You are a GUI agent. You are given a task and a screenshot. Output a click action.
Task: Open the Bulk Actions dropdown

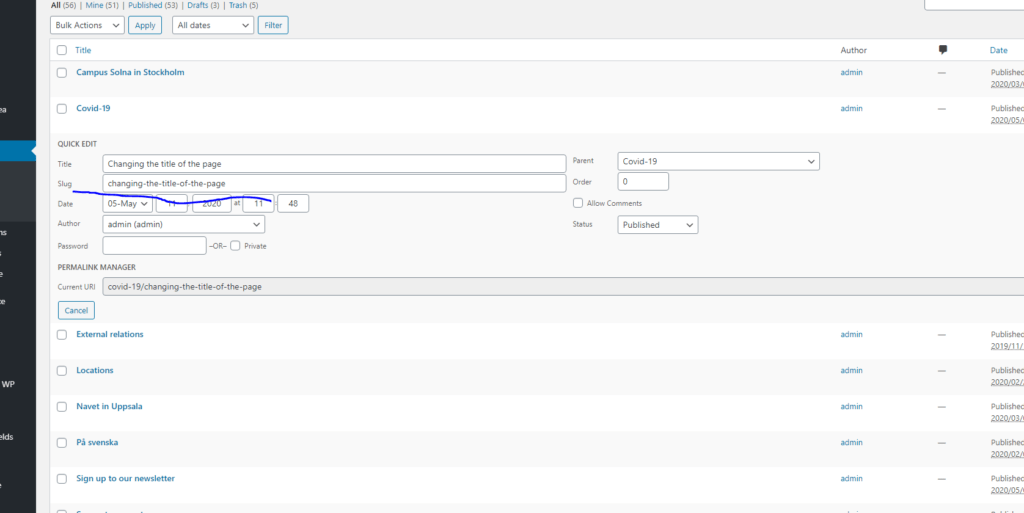tap(87, 25)
